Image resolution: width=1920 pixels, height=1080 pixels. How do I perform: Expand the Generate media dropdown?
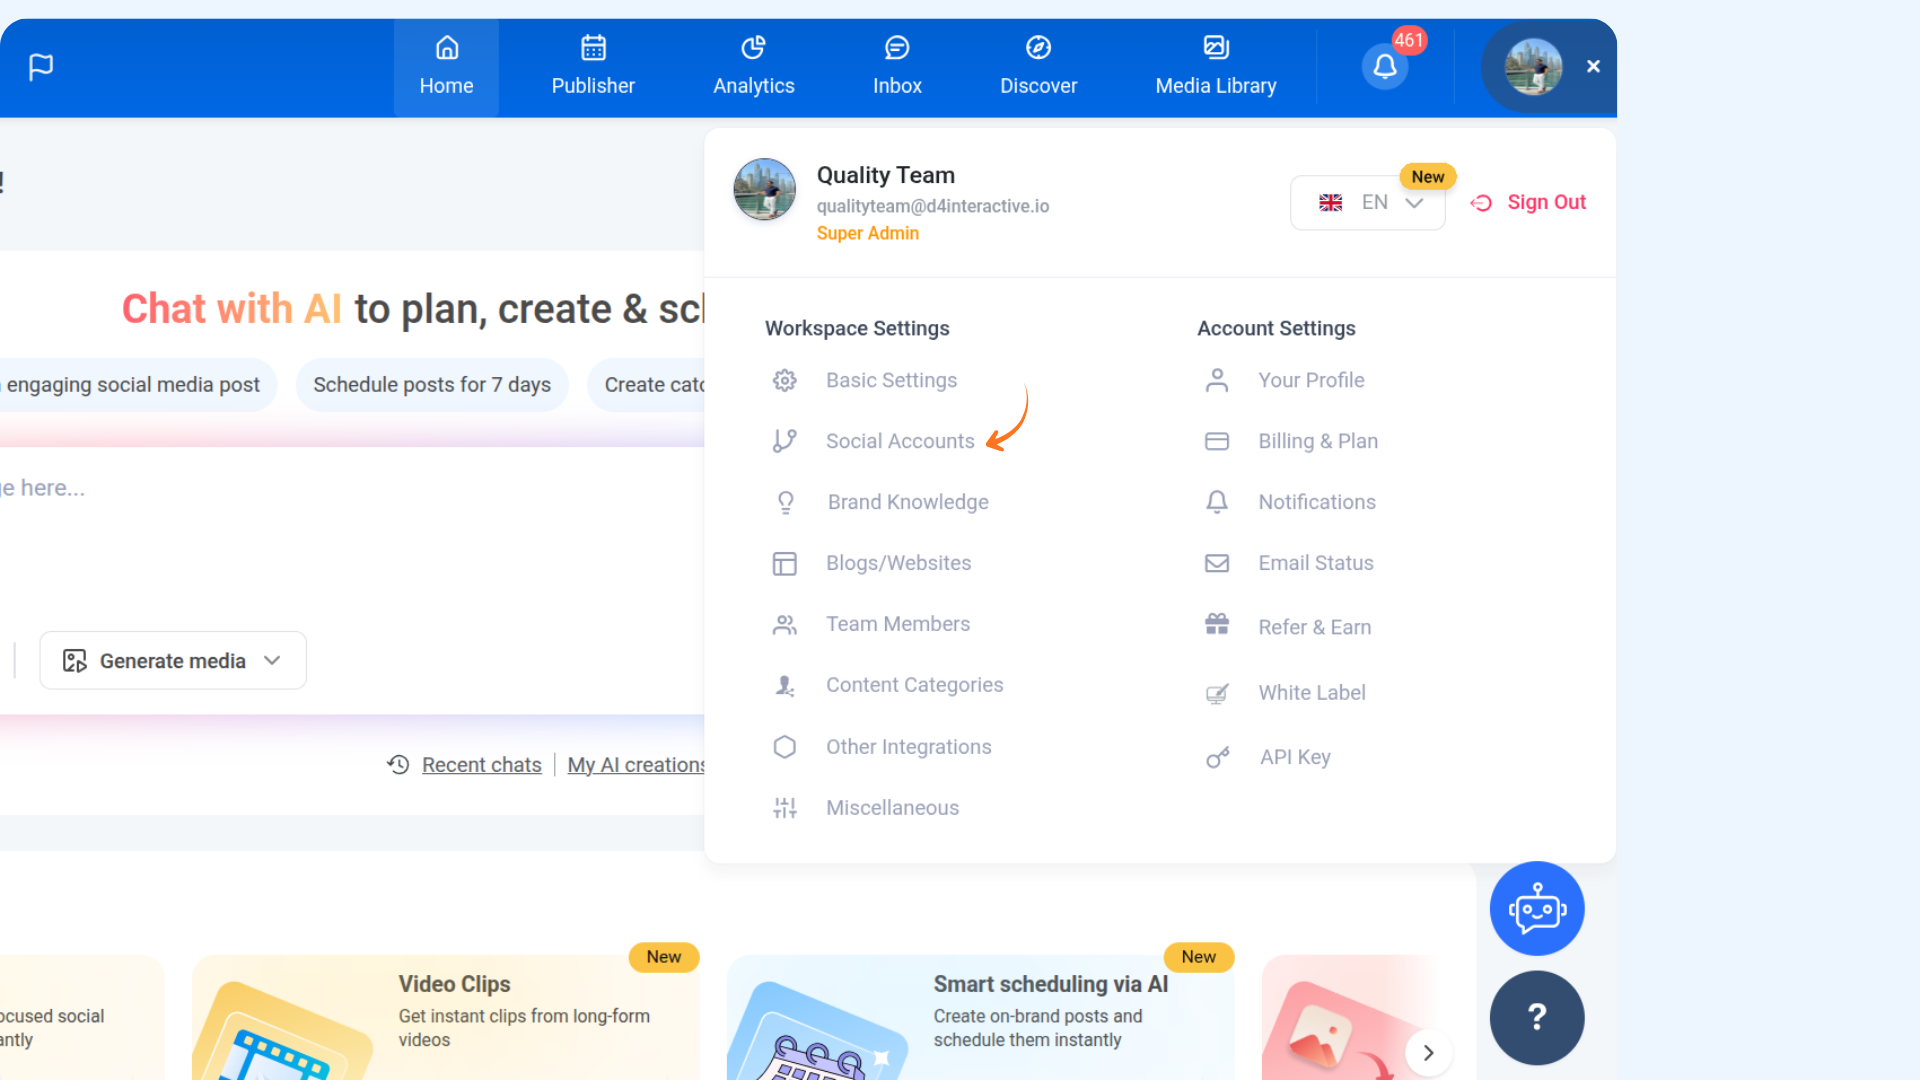click(173, 661)
